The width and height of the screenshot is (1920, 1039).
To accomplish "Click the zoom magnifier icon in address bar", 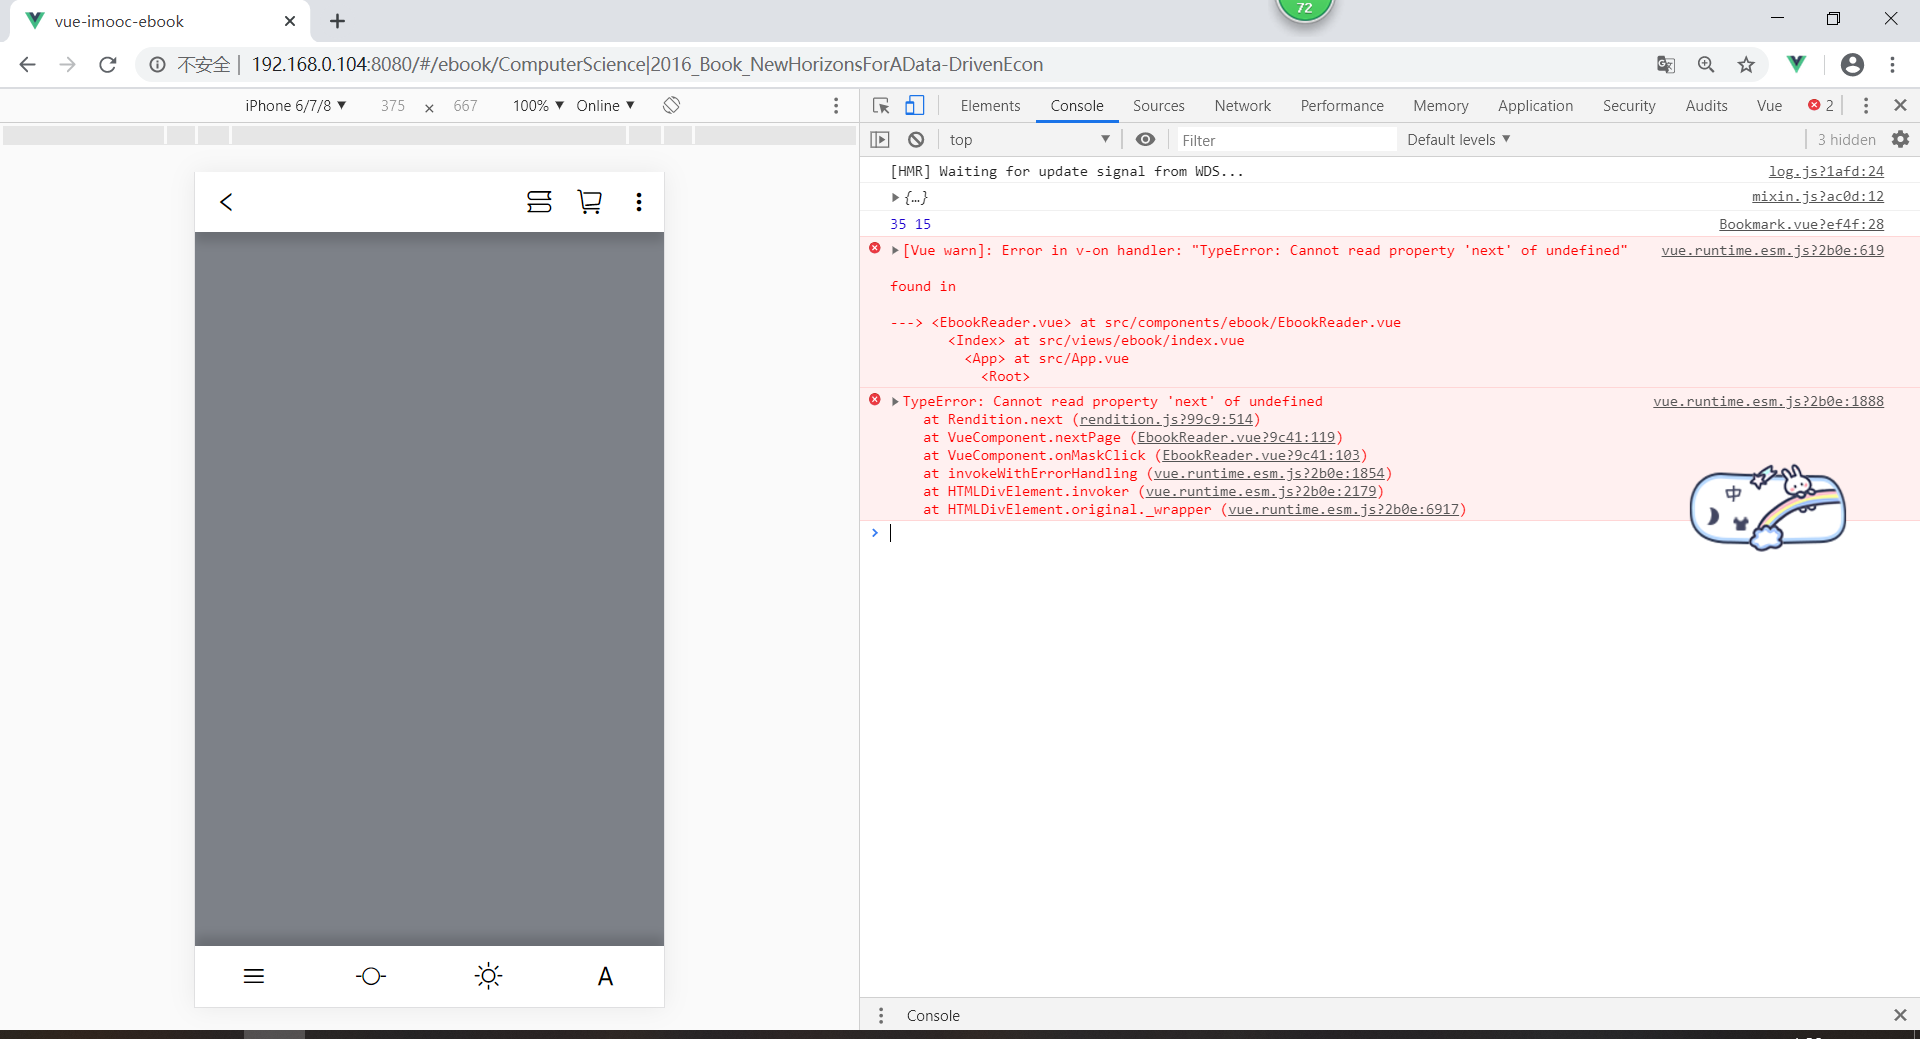I will point(1706,64).
